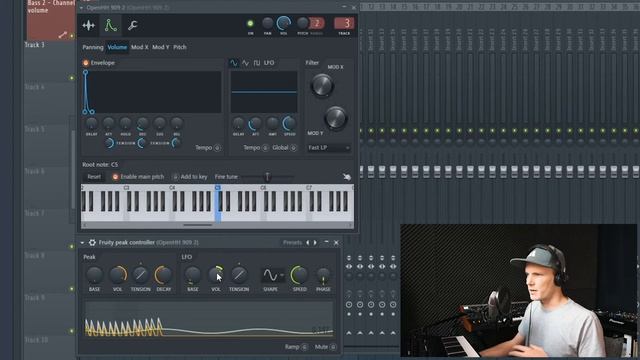Click the LFO AMT knob in channel settings

pos(272,123)
